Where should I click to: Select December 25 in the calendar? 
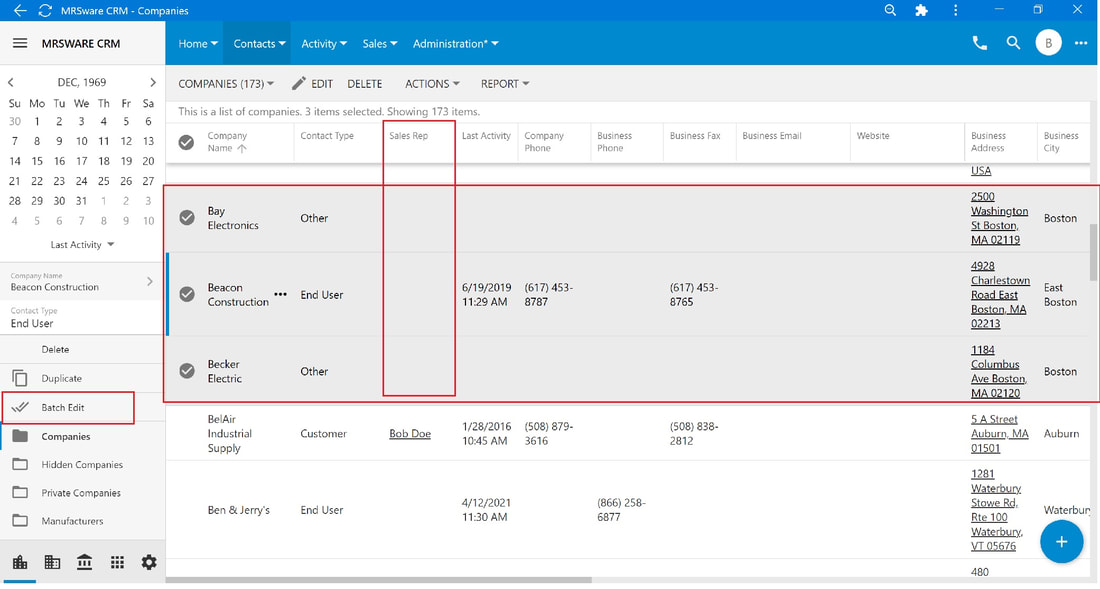pyautogui.click(x=104, y=181)
